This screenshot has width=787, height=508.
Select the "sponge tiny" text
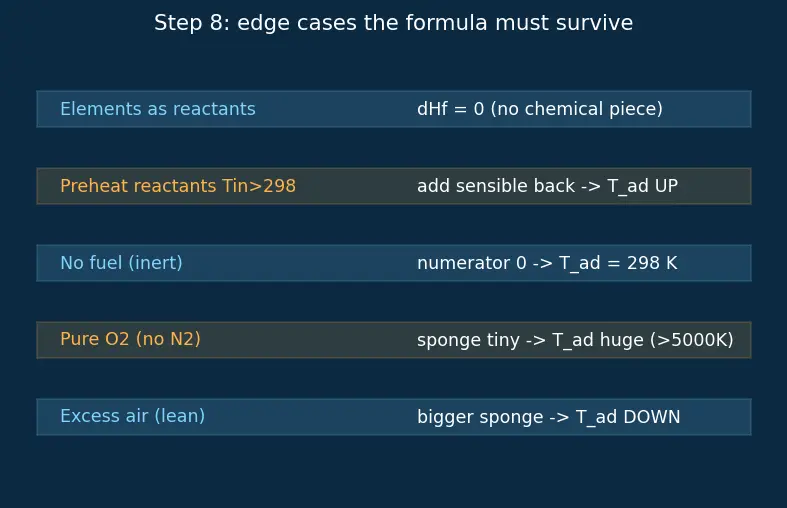(468, 340)
